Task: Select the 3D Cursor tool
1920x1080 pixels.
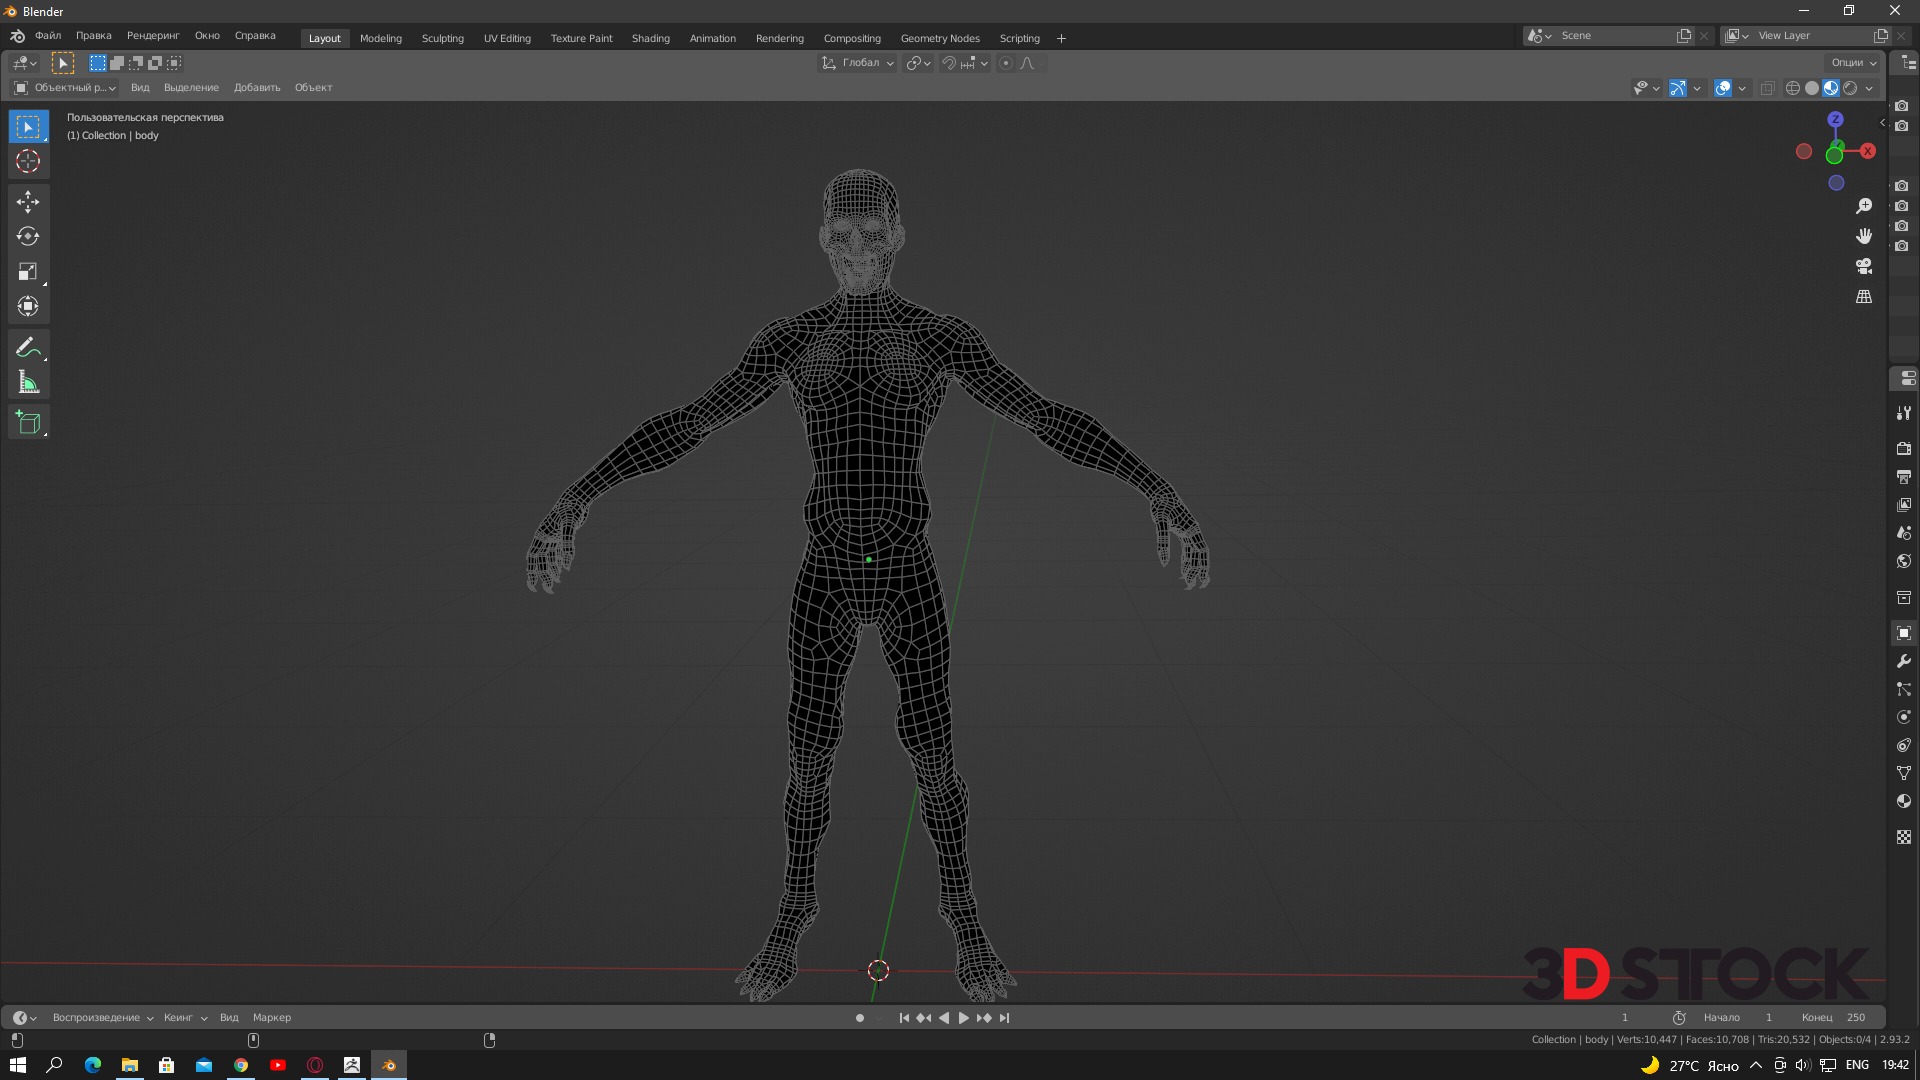Action: click(28, 161)
